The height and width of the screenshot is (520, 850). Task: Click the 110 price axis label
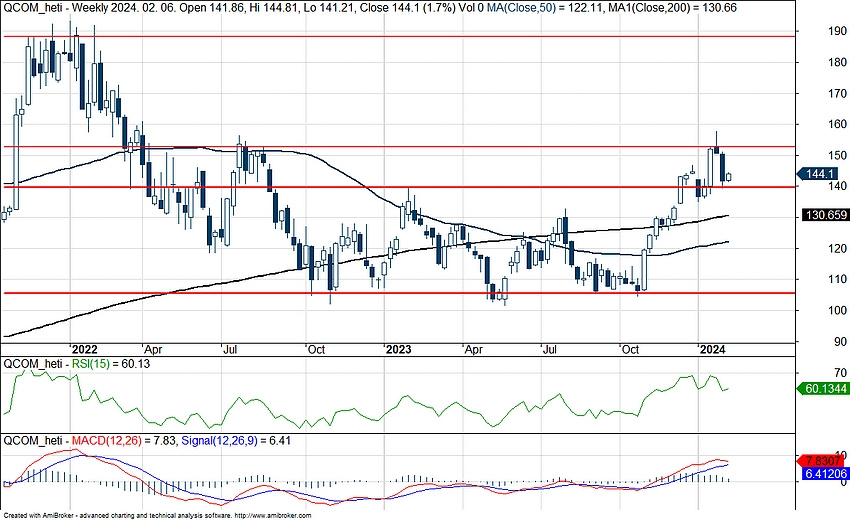coord(836,279)
